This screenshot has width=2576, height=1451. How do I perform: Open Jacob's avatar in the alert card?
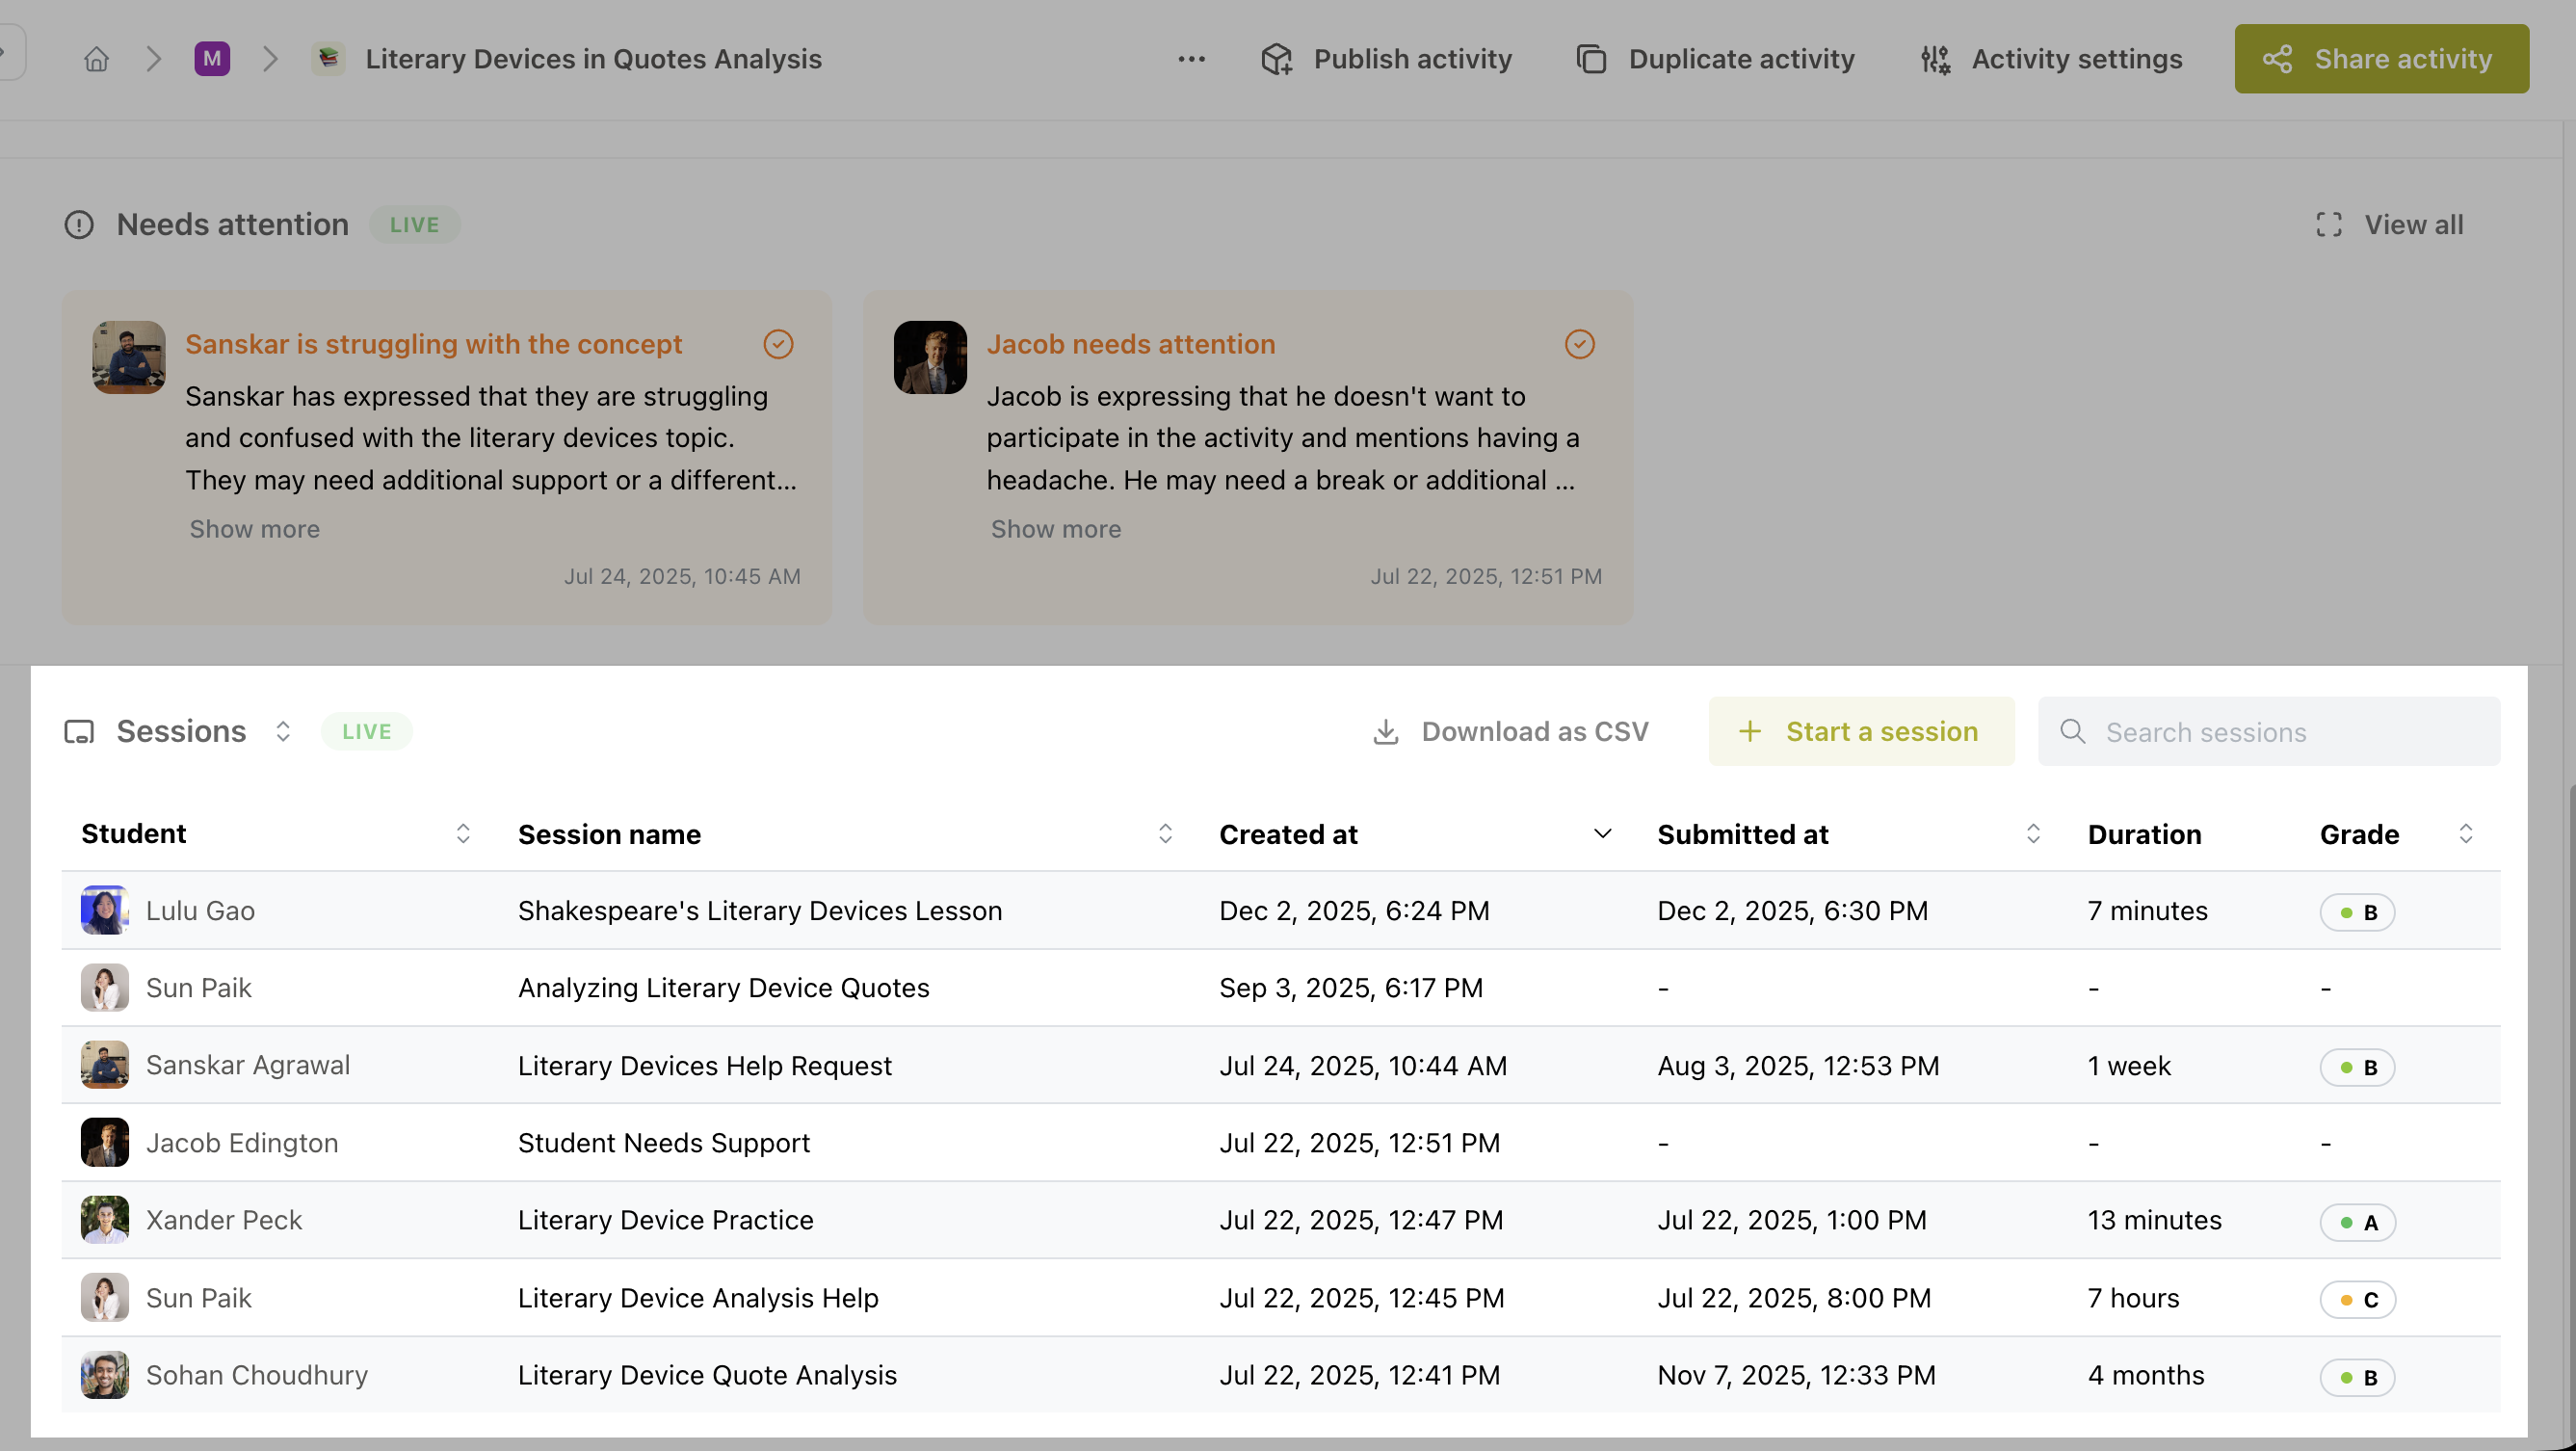[930, 357]
